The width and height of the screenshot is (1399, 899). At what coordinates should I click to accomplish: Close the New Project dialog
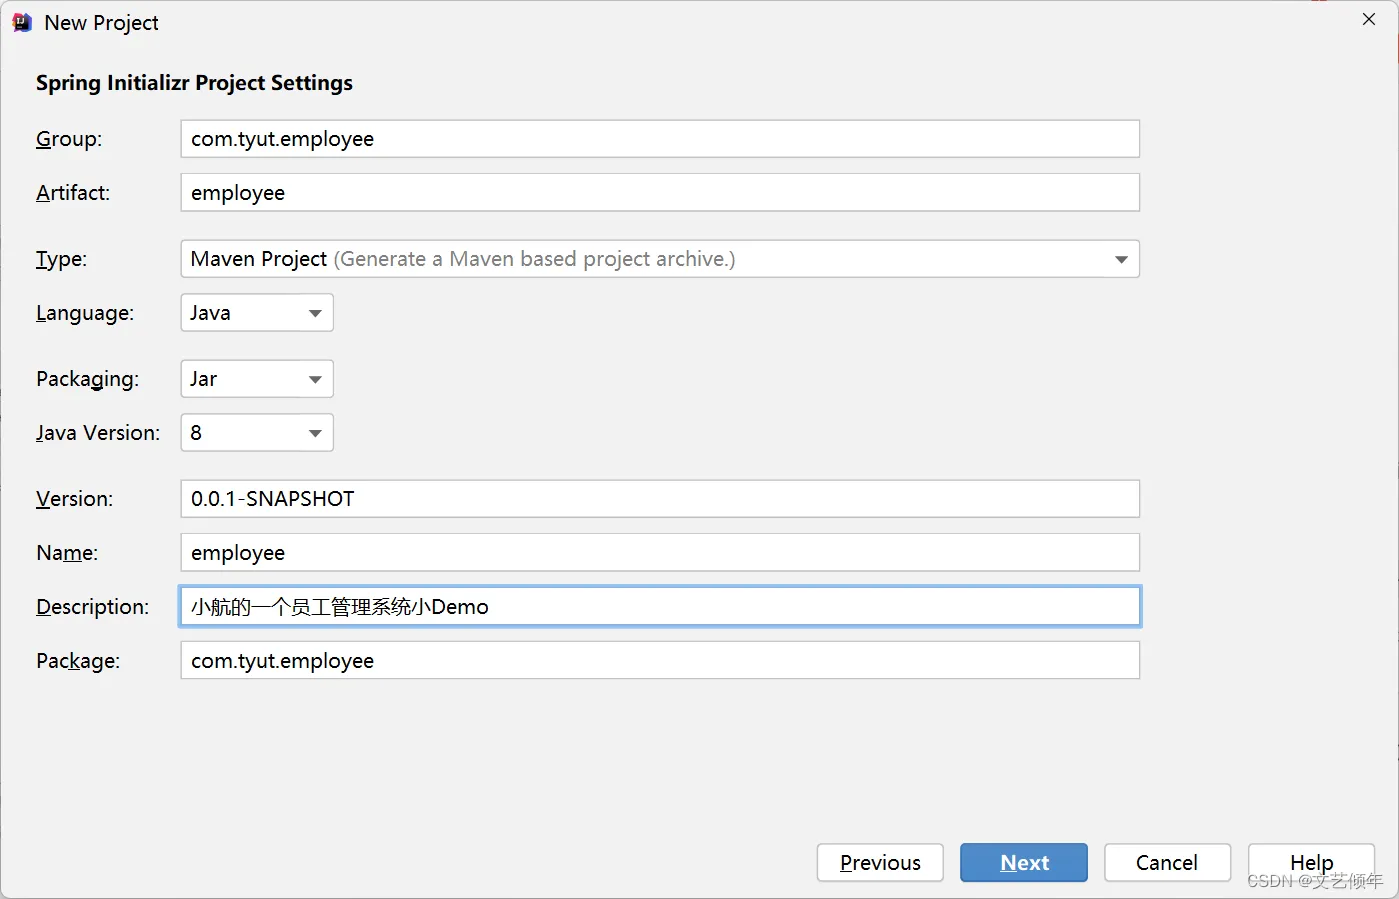click(1369, 20)
